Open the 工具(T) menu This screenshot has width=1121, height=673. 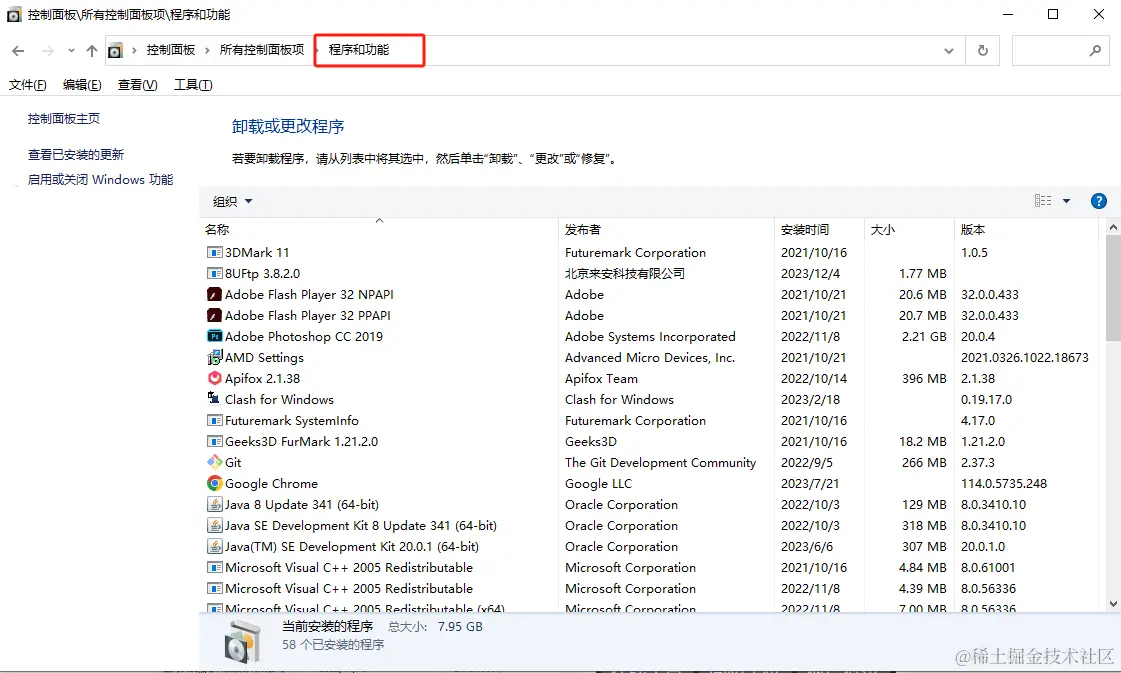[x=193, y=85]
